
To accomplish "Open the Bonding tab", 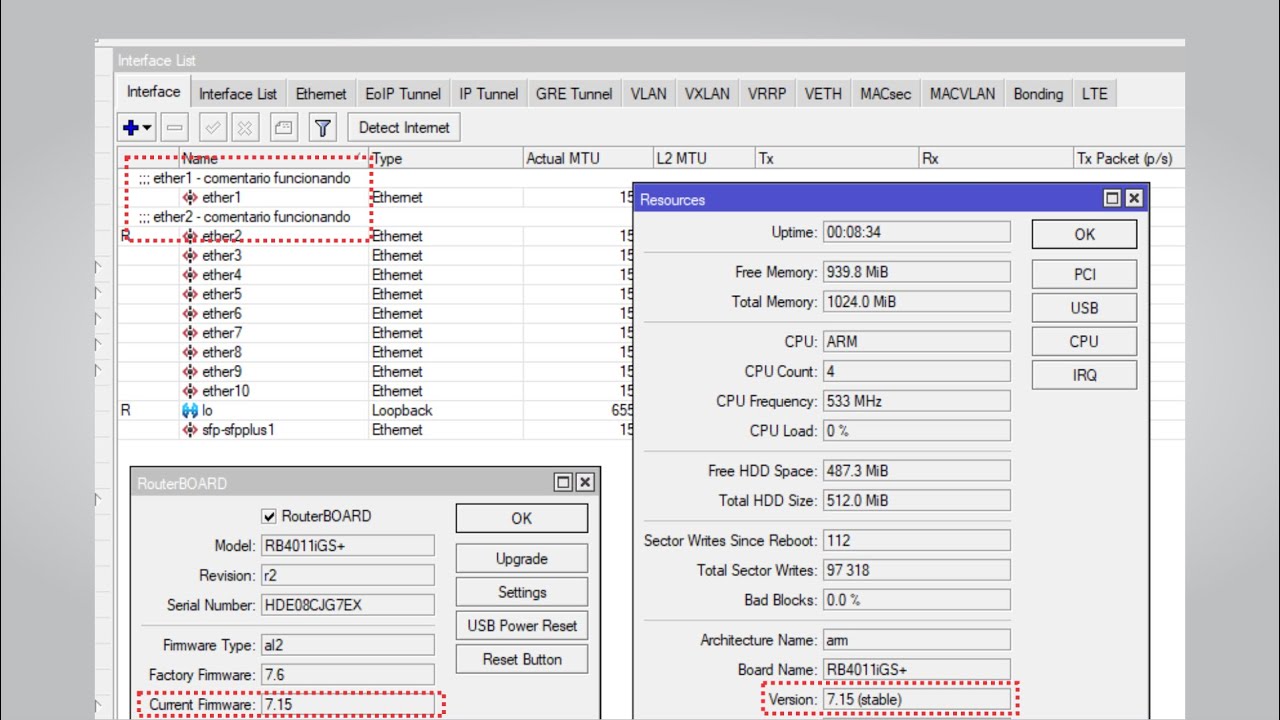I will [1038, 94].
